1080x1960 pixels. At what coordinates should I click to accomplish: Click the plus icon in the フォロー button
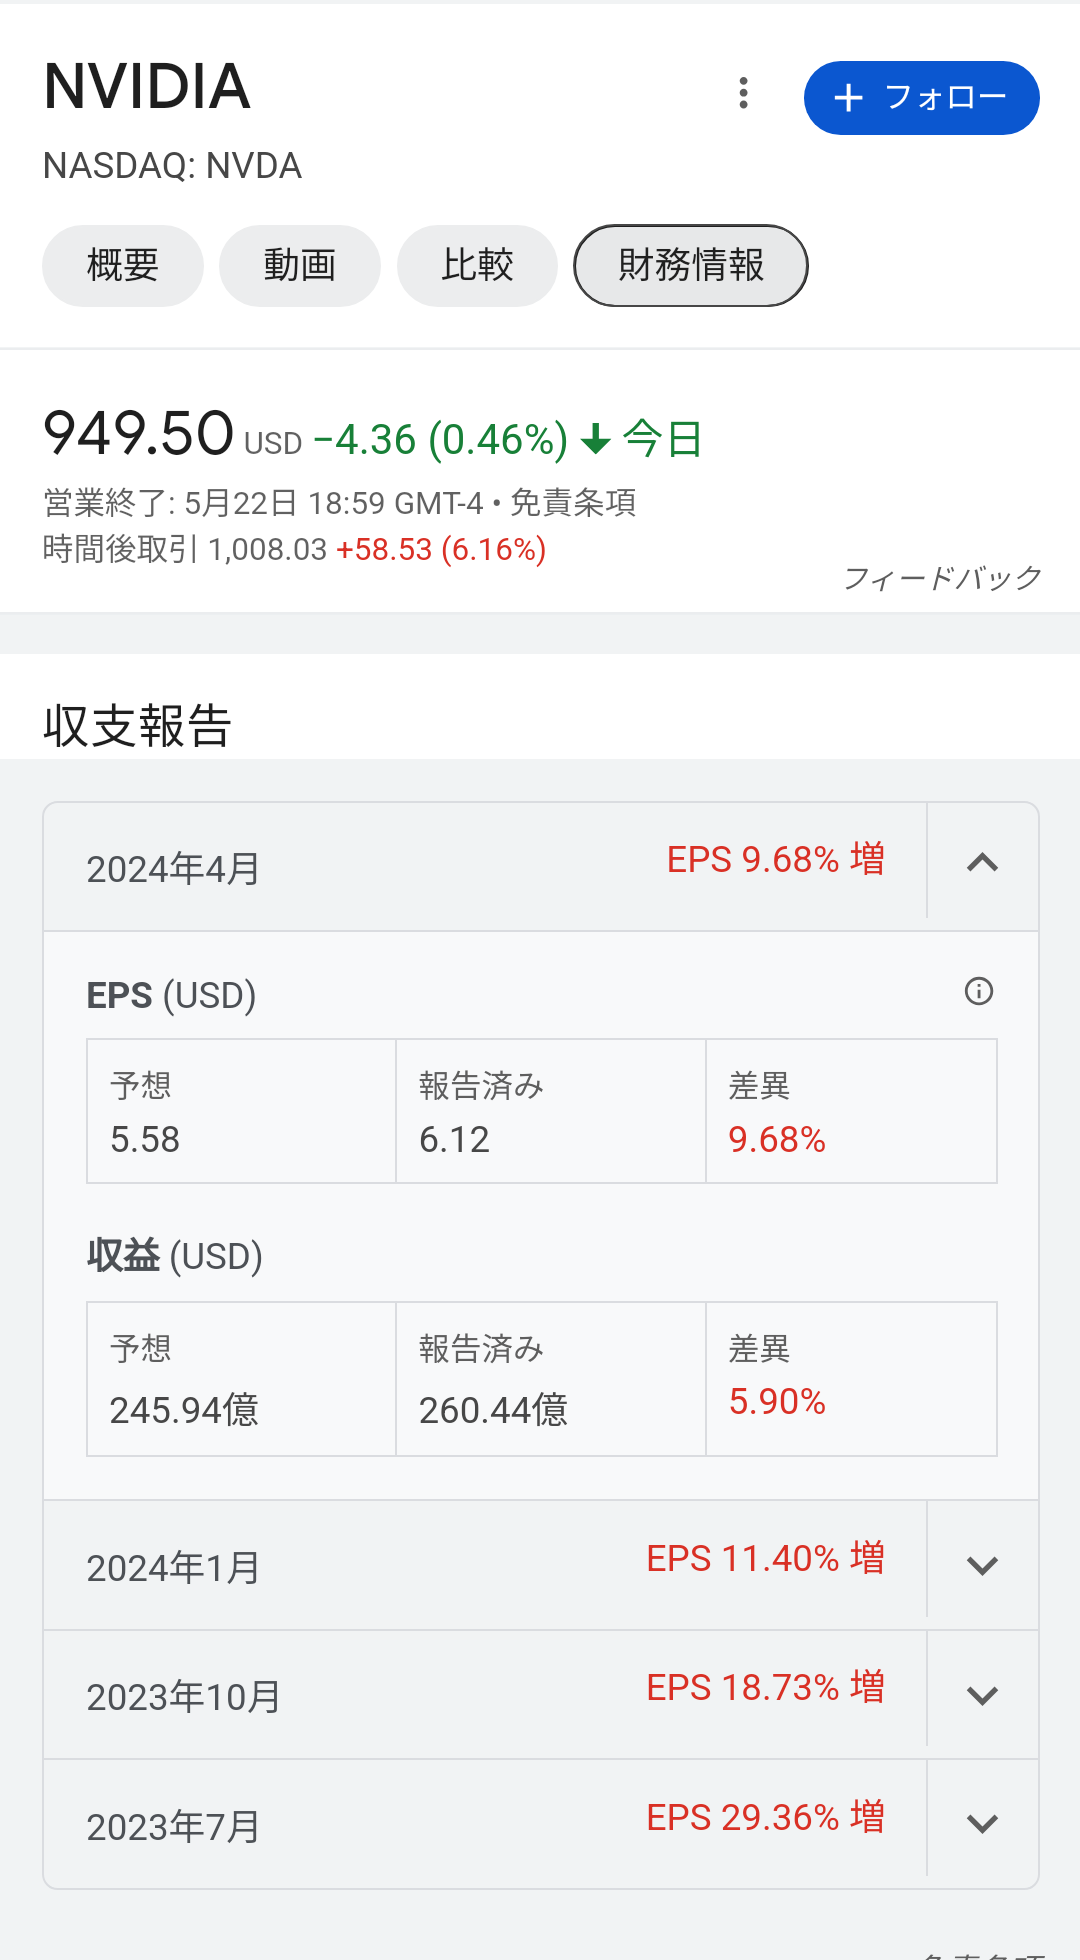tap(848, 97)
